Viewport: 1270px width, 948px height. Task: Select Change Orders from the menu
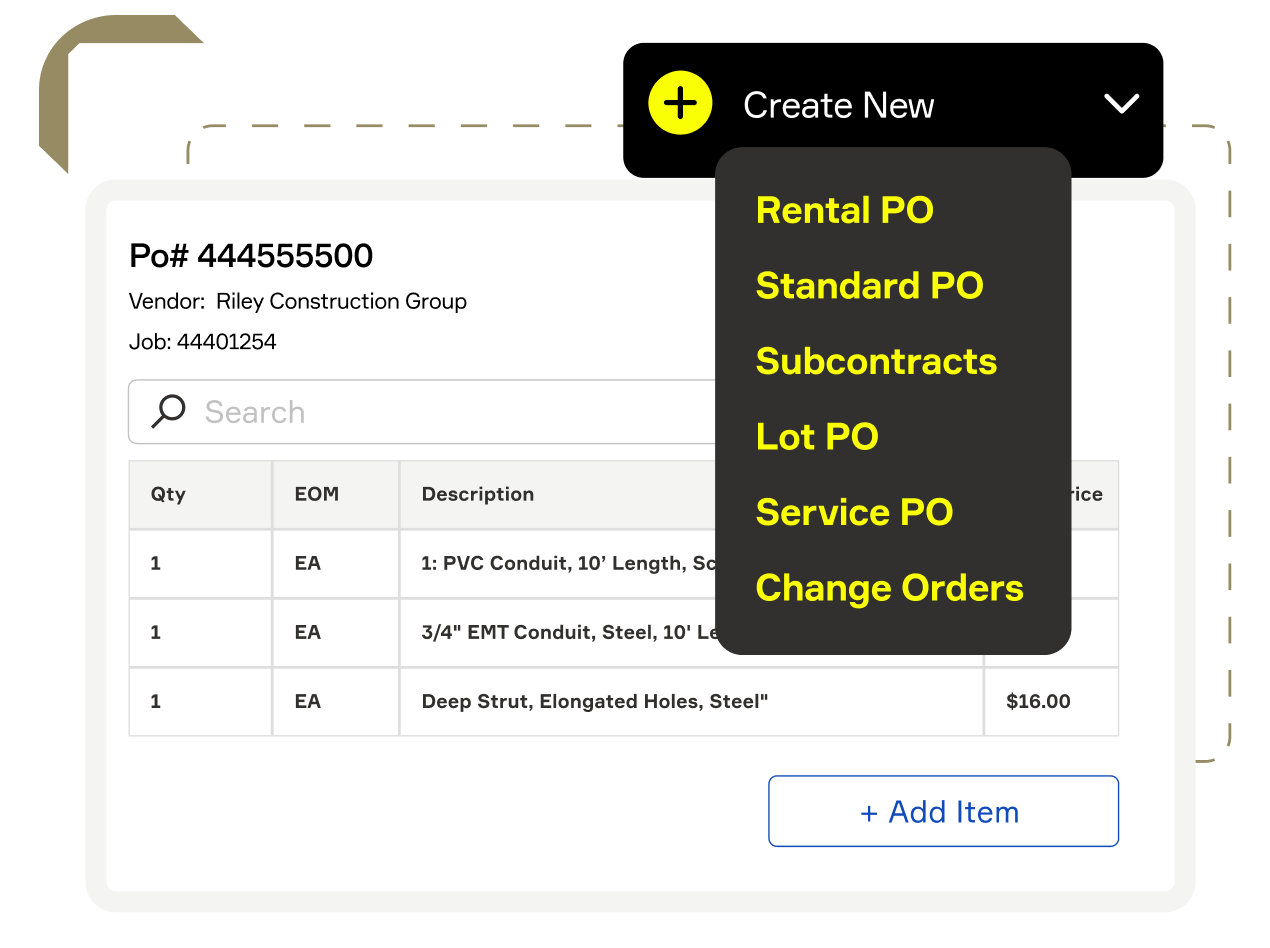pos(890,588)
